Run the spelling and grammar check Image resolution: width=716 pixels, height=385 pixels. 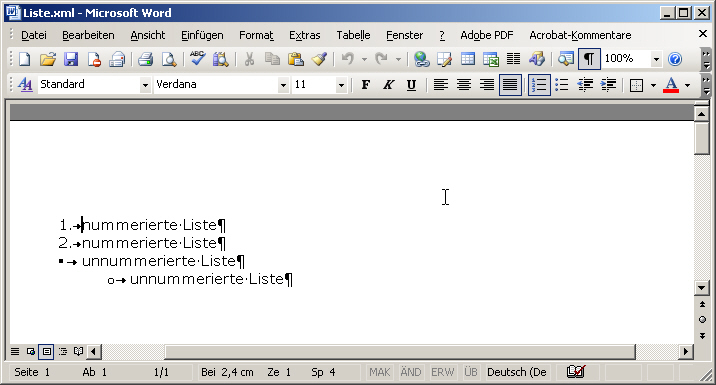pos(198,59)
